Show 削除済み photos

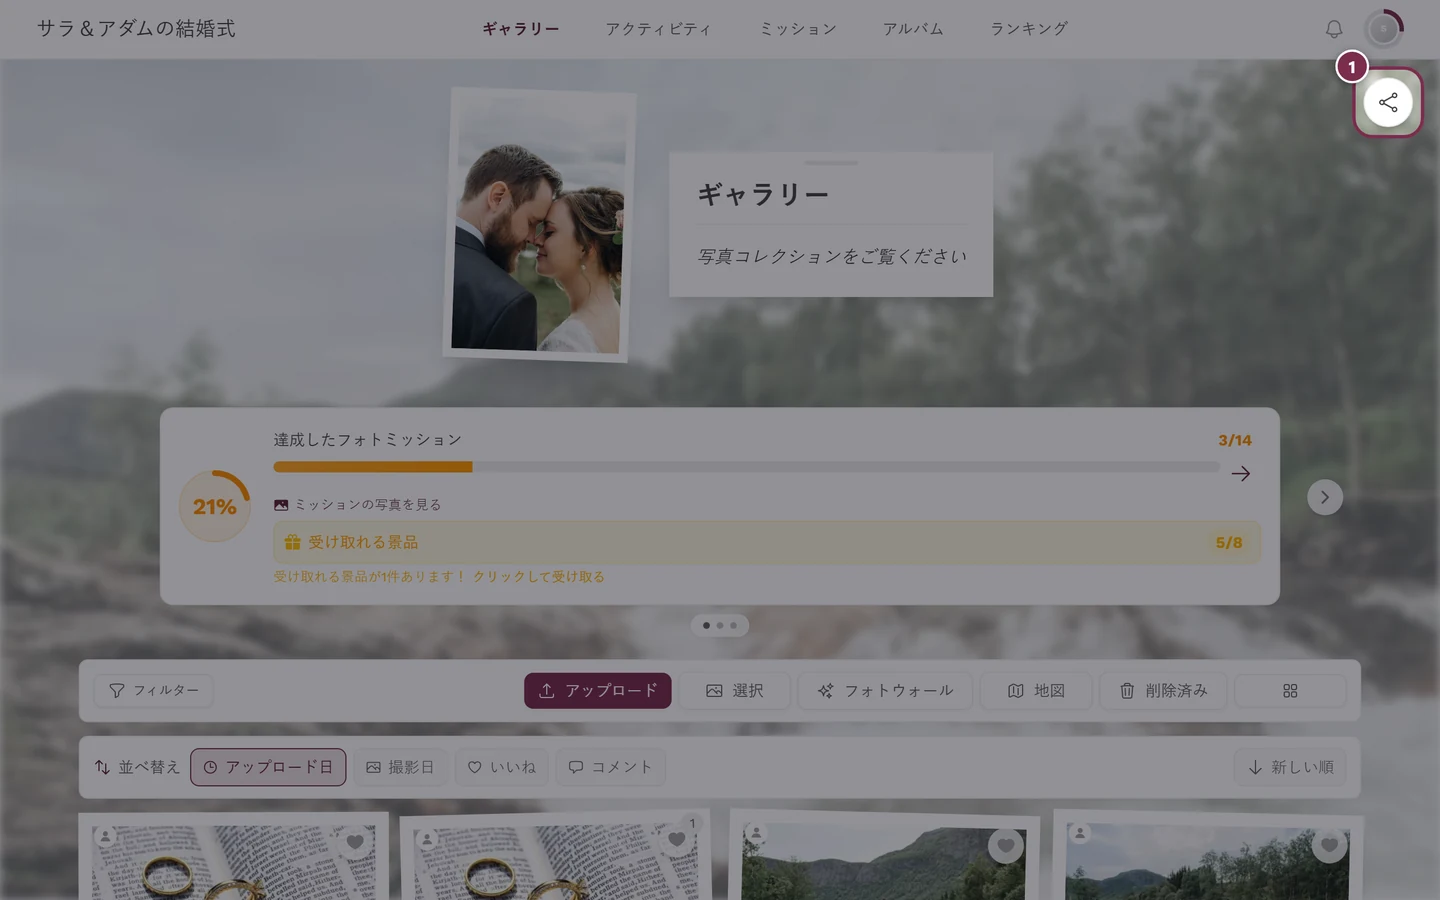[1163, 691]
